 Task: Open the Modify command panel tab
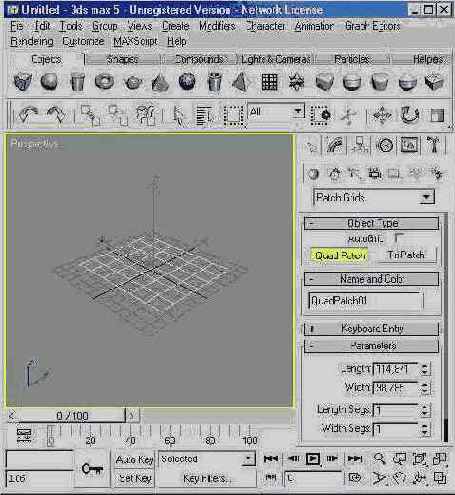tap(335, 145)
